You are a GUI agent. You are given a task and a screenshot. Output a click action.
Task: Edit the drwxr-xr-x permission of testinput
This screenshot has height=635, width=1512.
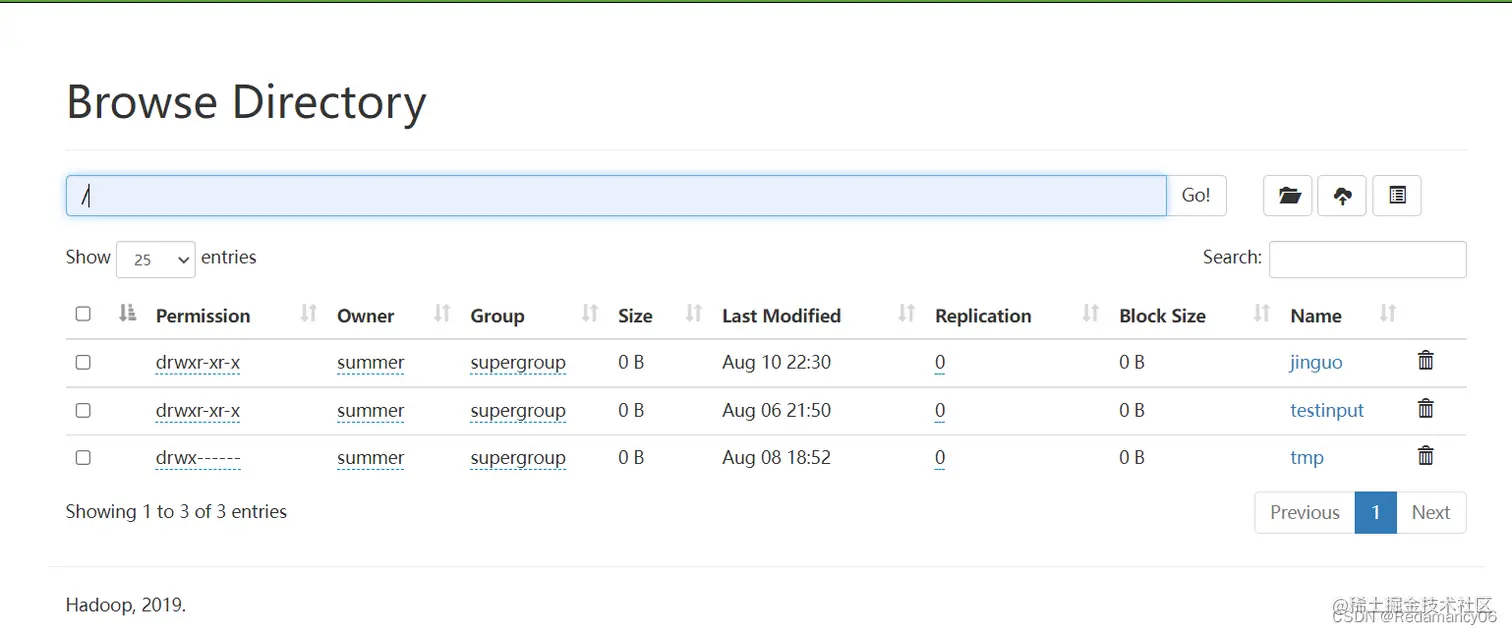pos(198,410)
